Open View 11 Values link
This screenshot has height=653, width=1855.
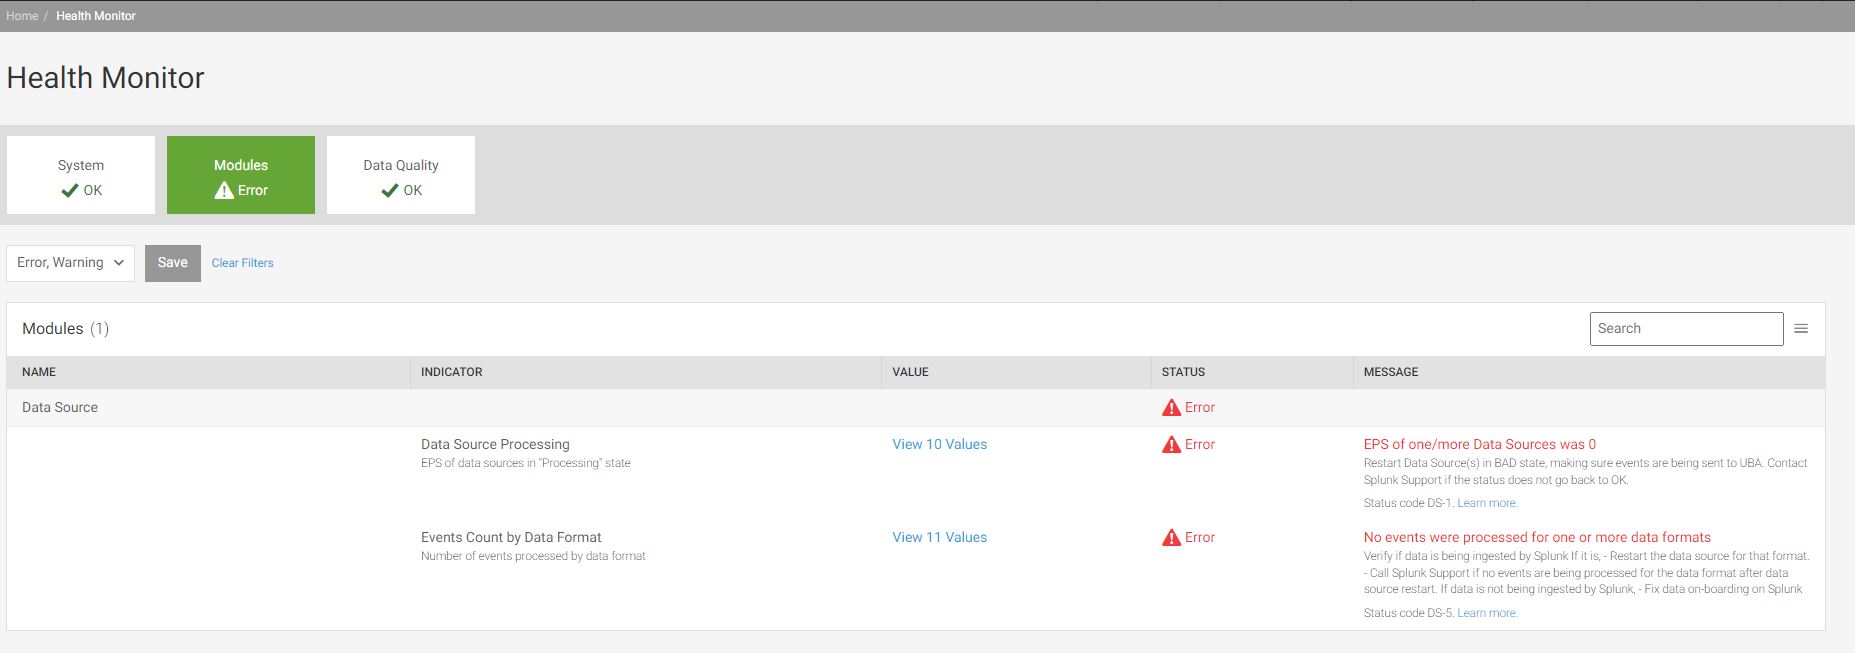(939, 538)
